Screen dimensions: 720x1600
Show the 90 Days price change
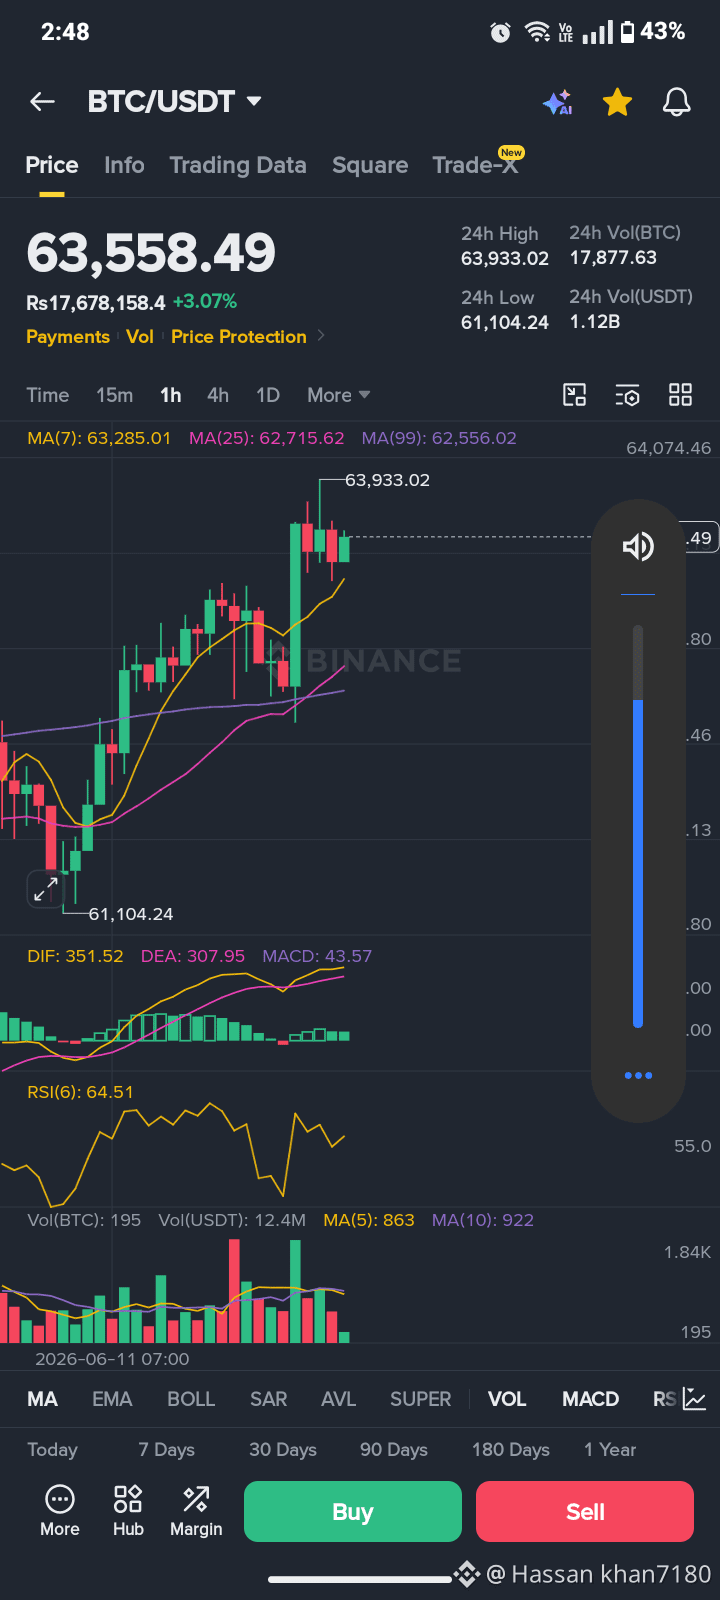pos(394,1450)
